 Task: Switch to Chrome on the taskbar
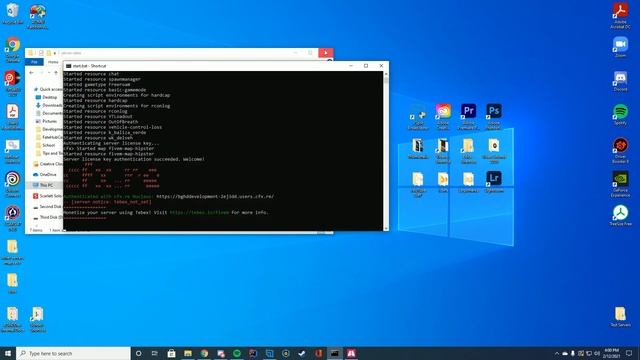click(x=204, y=353)
